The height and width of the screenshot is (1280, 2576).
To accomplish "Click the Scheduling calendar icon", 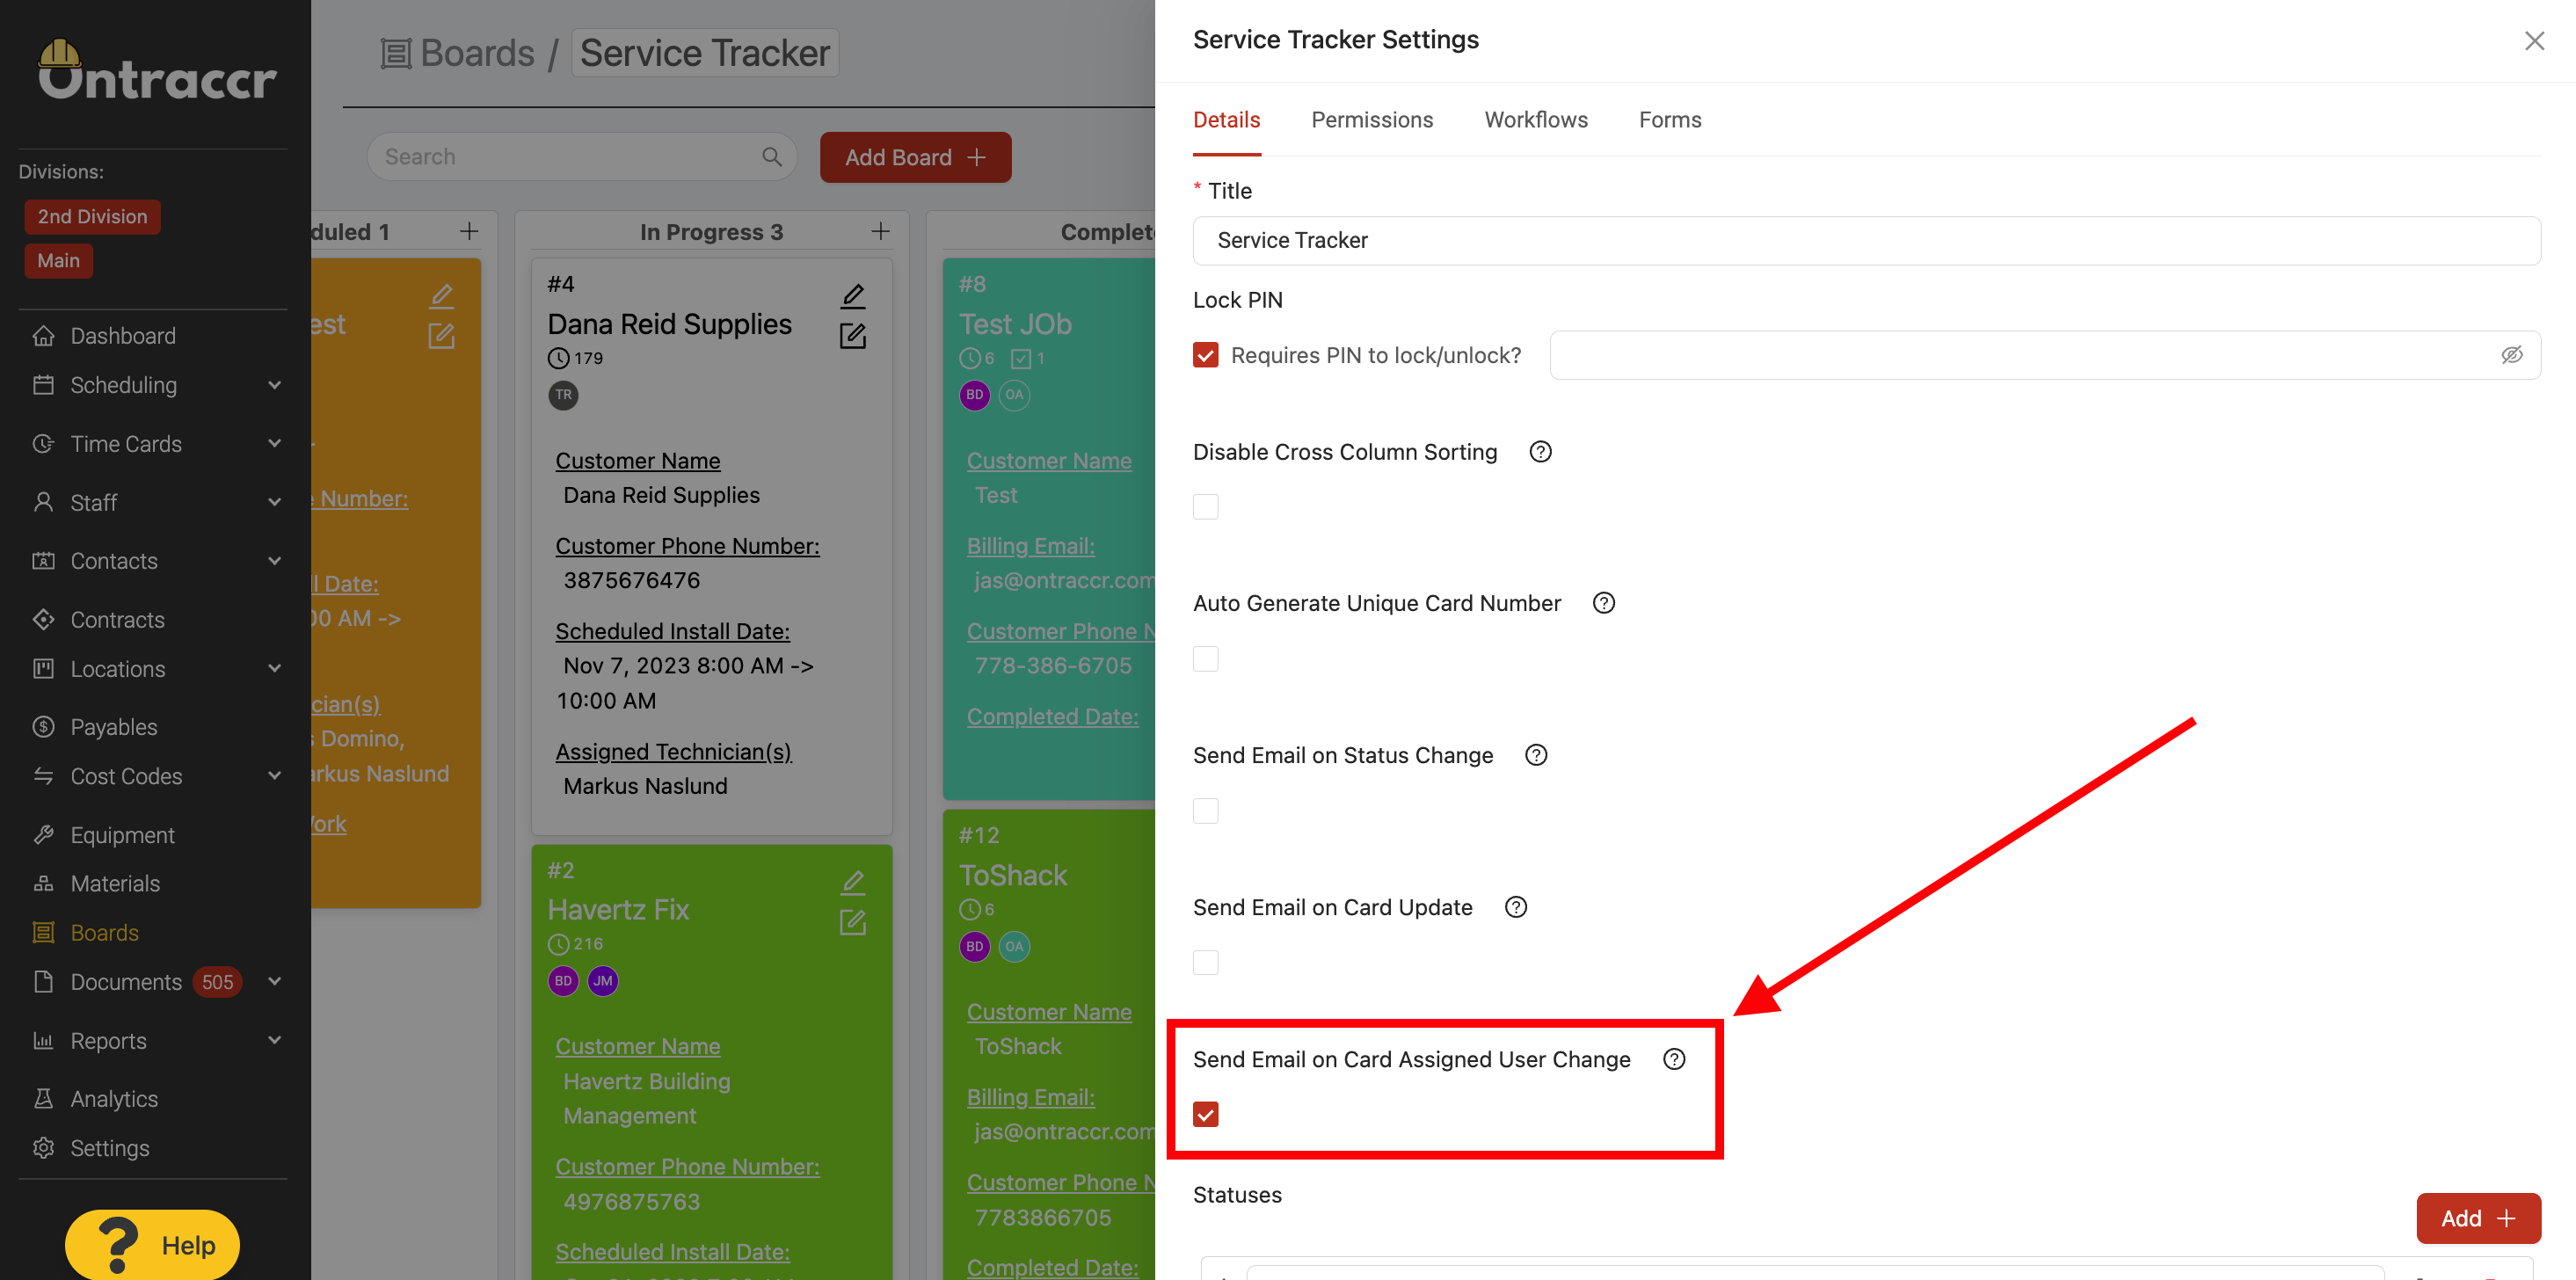I will (x=43, y=385).
